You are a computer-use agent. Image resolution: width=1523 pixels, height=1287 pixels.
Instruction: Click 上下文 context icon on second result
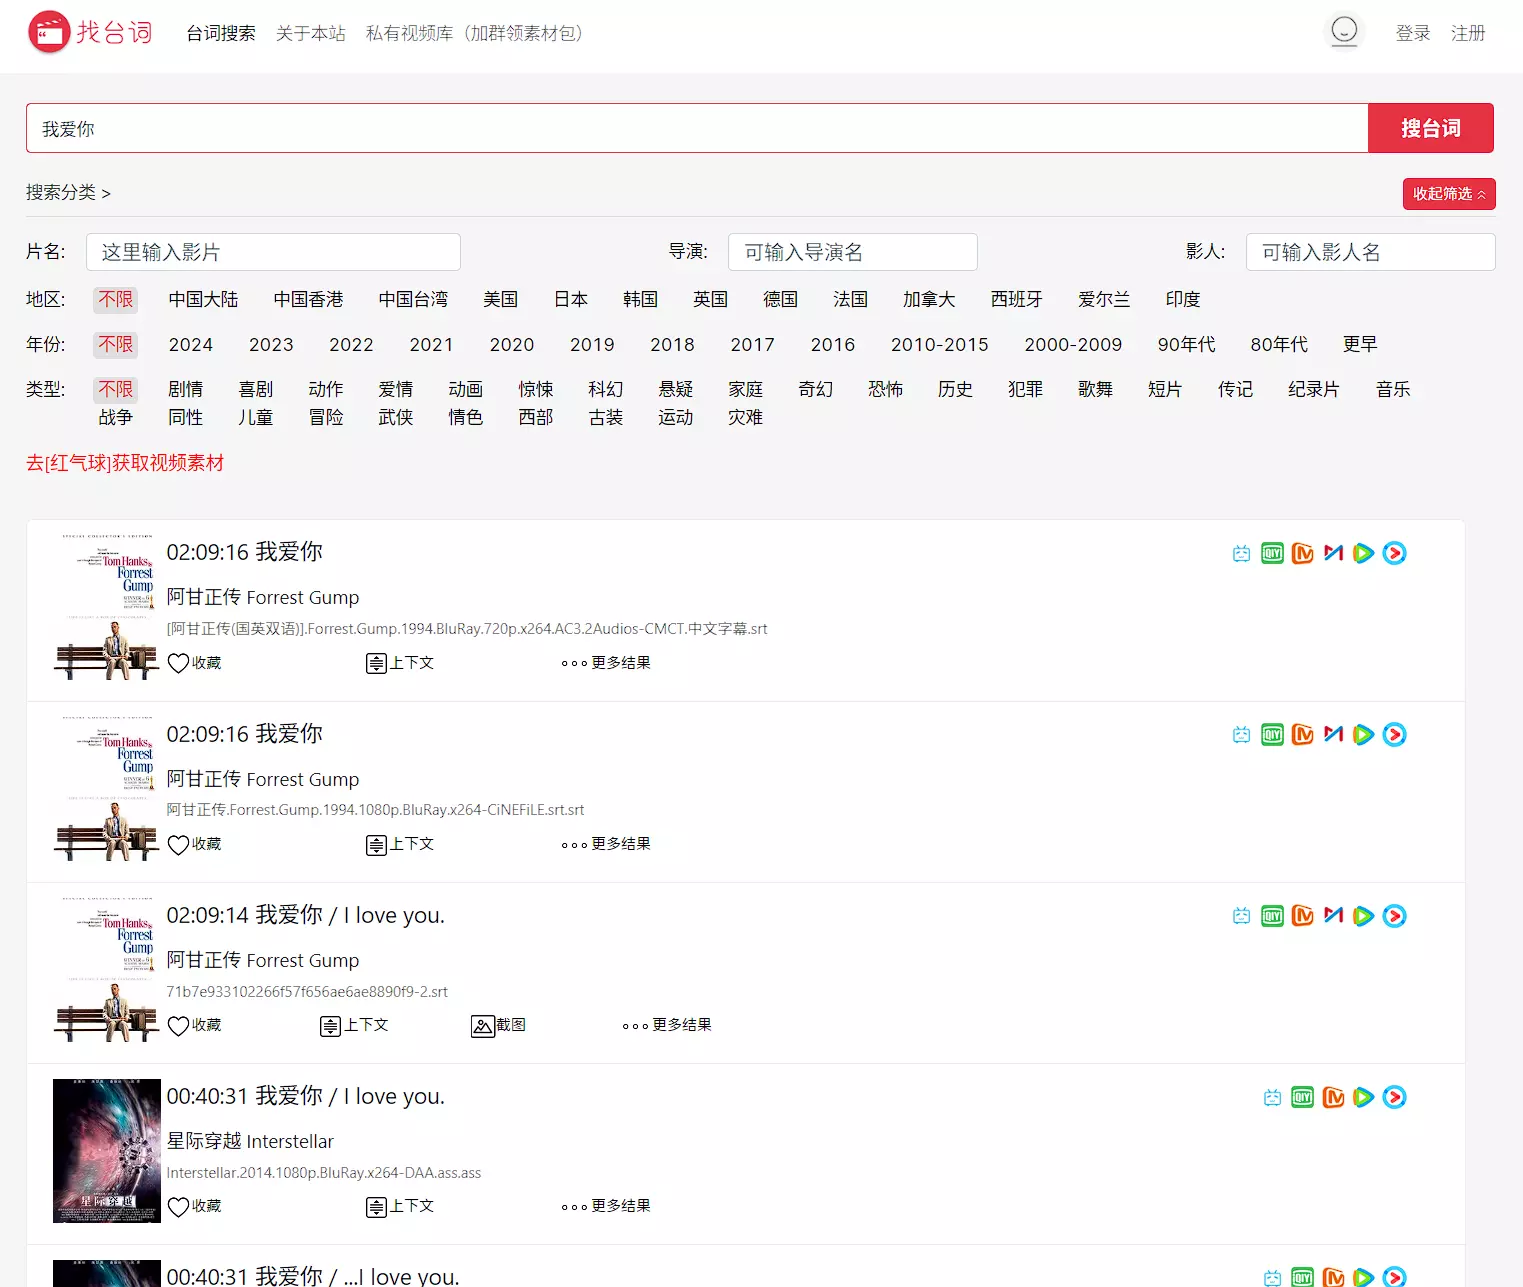click(376, 845)
